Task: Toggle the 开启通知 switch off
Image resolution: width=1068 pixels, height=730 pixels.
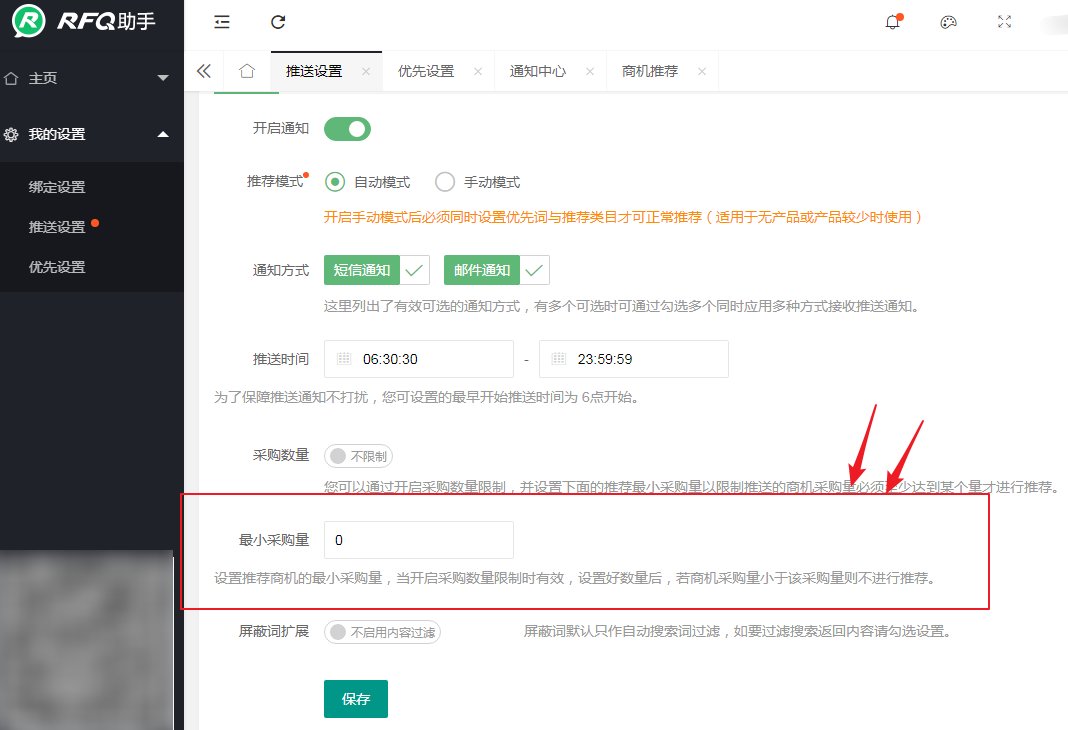Action: tap(347, 129)
